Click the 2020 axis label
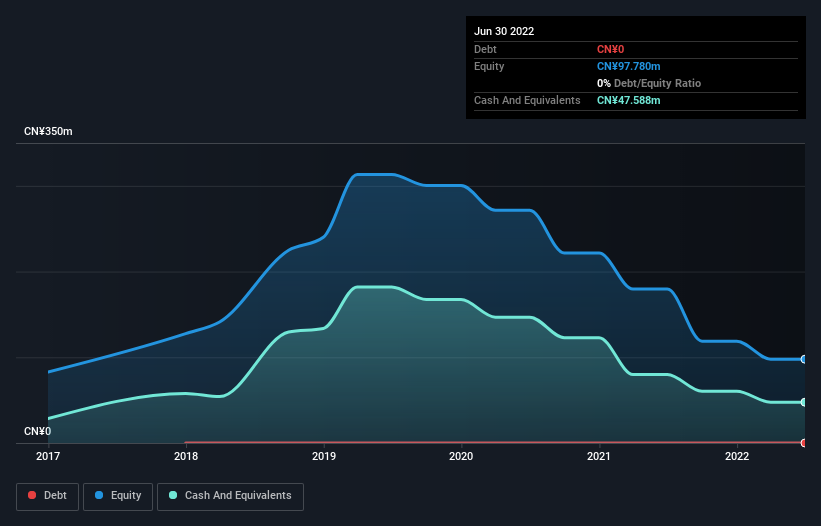 point(461,456)
